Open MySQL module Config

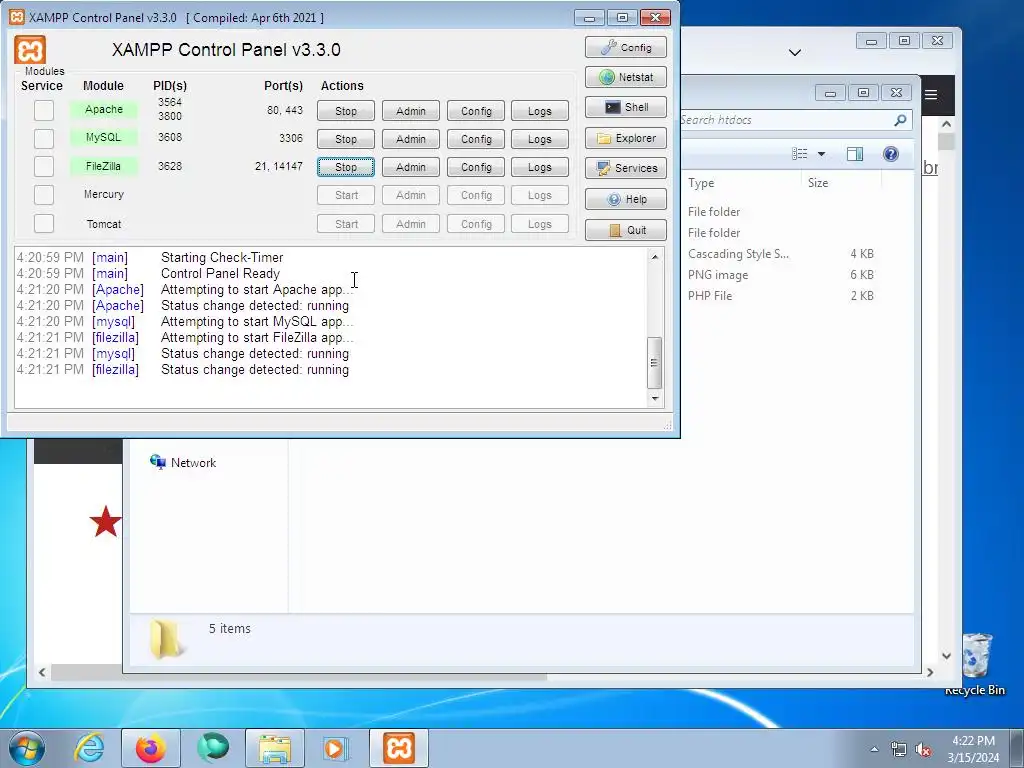coord(476,139)
